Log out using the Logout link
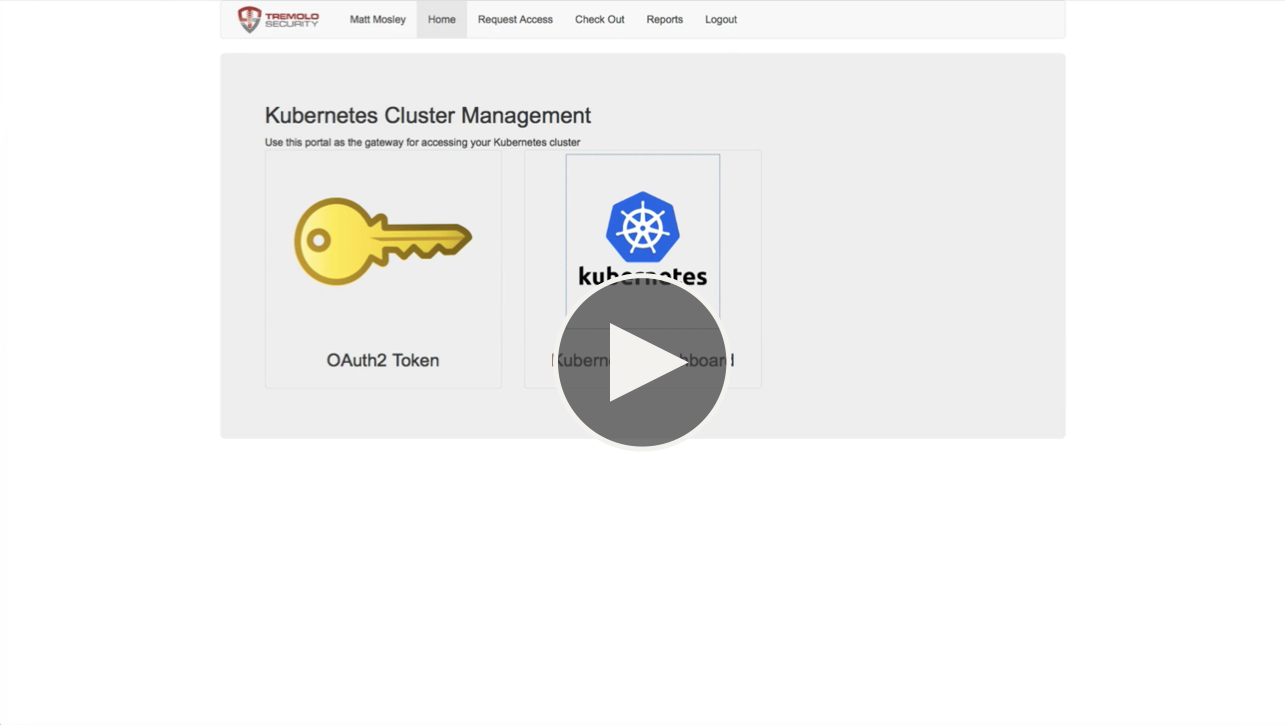Viewport: 1285px width, 725px height. click(721, 19)
